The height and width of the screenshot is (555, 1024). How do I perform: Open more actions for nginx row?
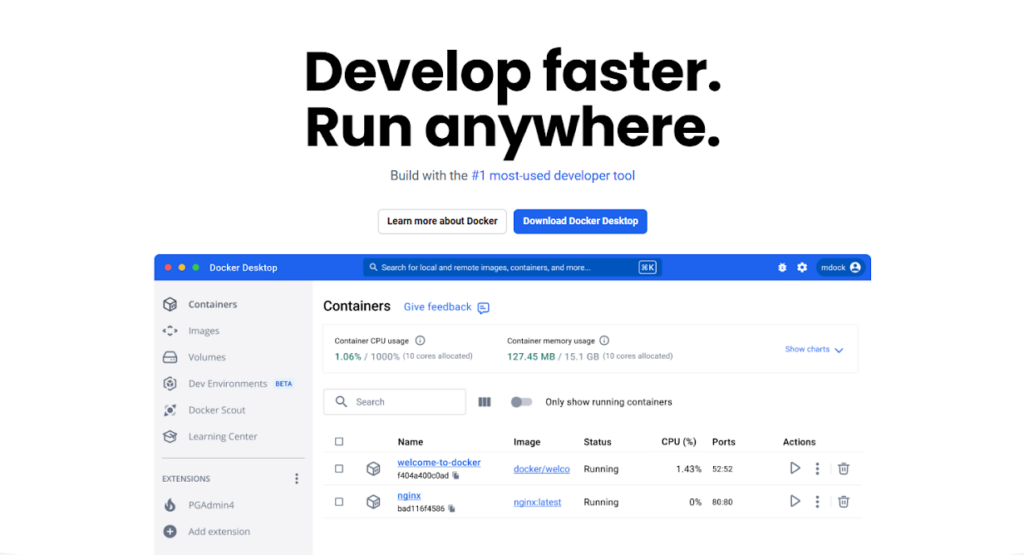817,502
